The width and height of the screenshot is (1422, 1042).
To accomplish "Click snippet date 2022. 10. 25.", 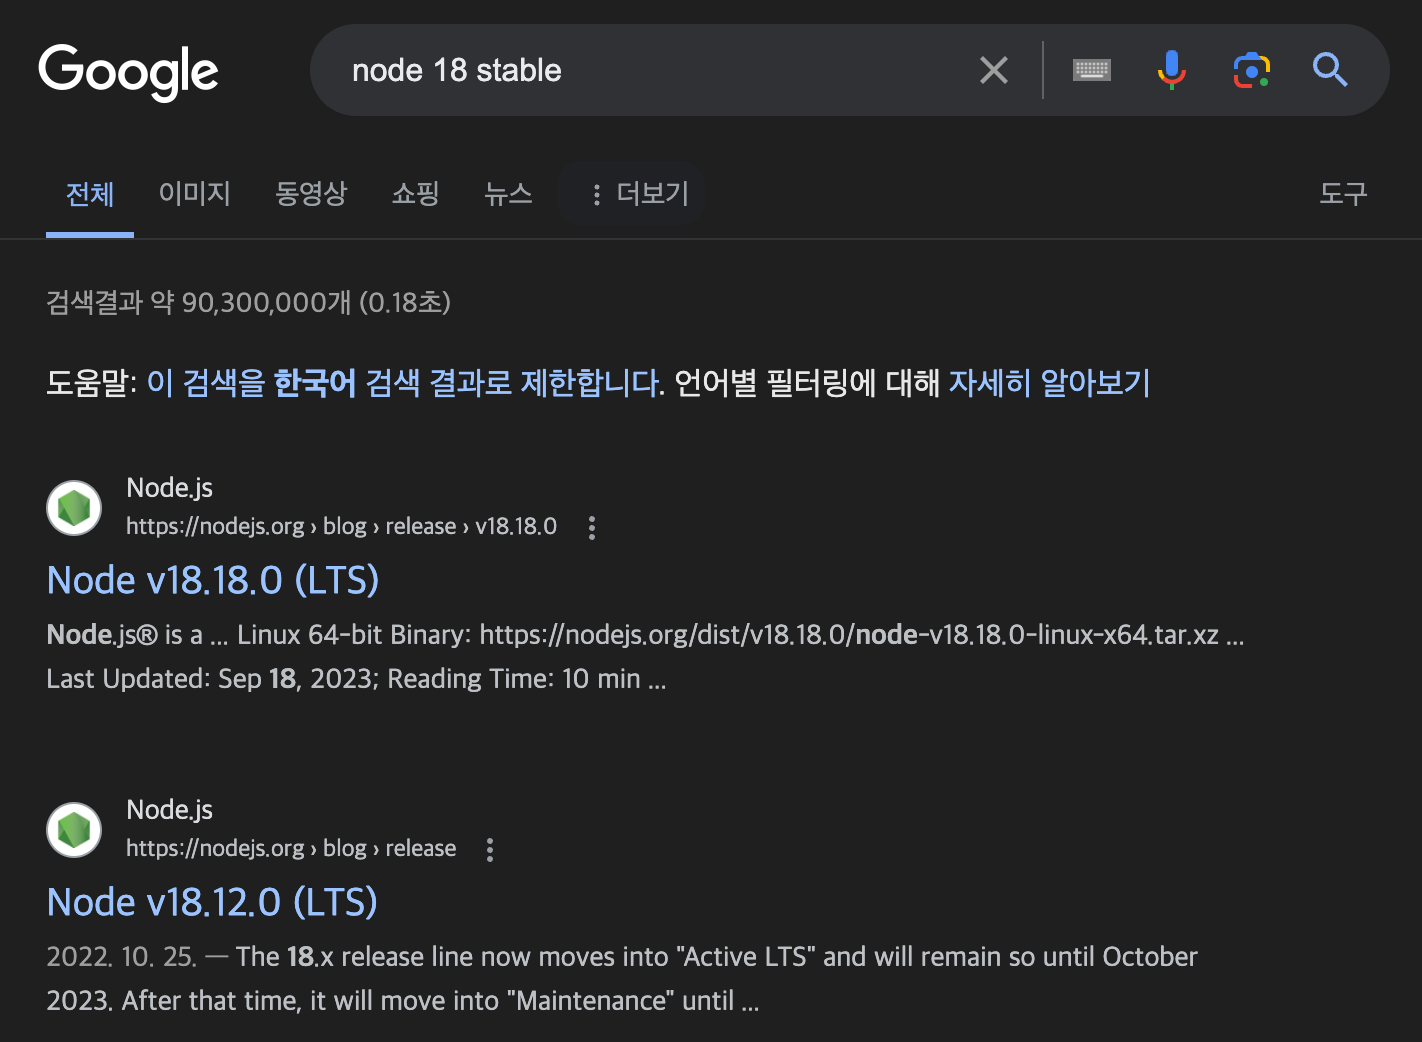I will click(121, 957).
